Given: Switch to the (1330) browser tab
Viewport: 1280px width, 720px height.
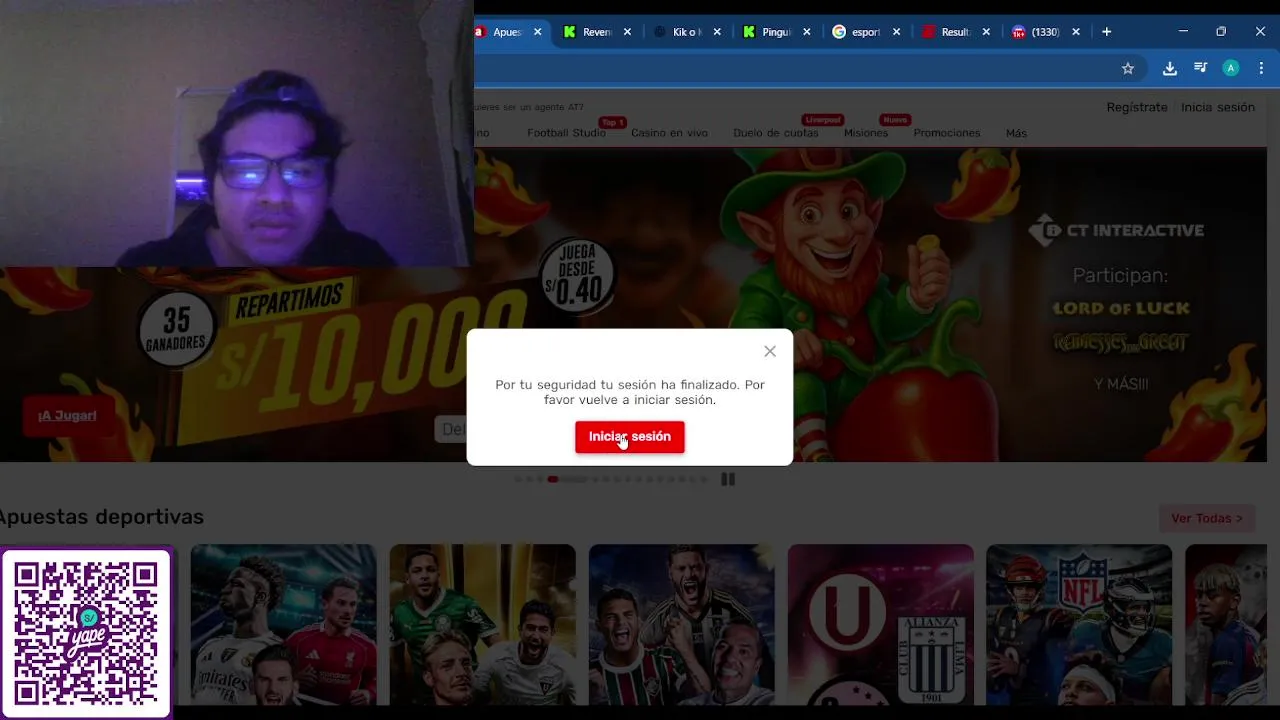Looking at the screenshot, I should pos(1045,32).
